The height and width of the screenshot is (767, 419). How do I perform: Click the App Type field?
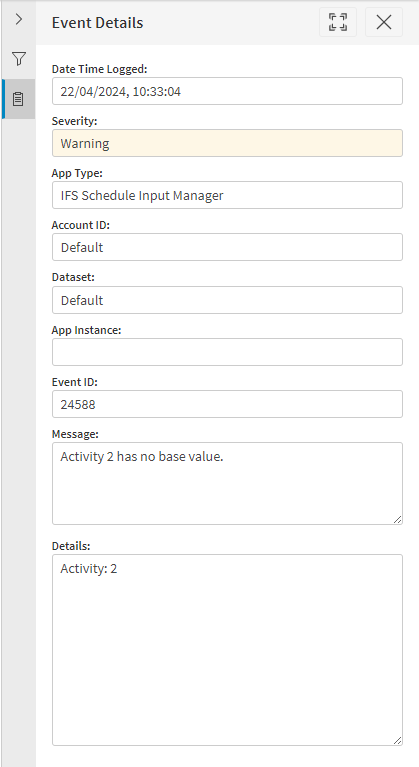[227, 195]
